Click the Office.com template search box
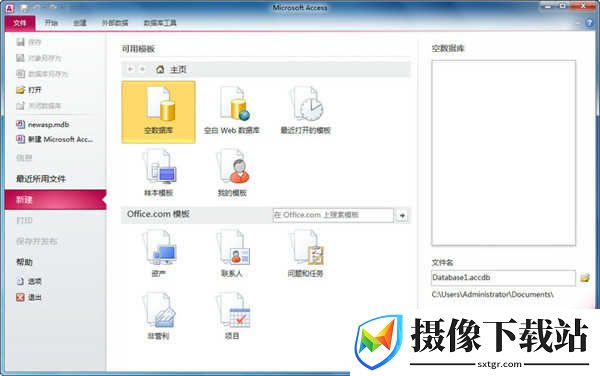The width and height of the screenshot is (600, 376). point(333,215)
